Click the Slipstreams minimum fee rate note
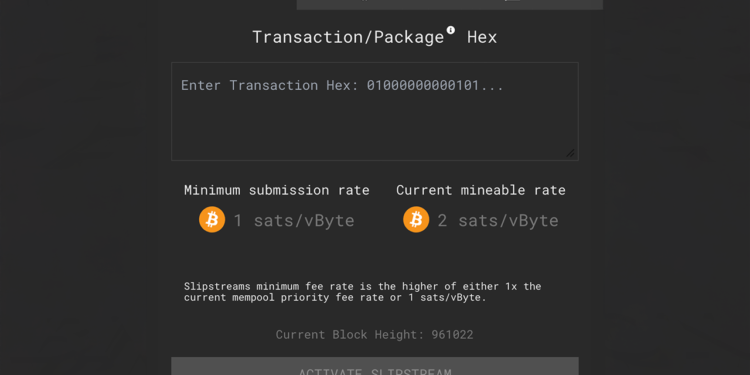 363,292
